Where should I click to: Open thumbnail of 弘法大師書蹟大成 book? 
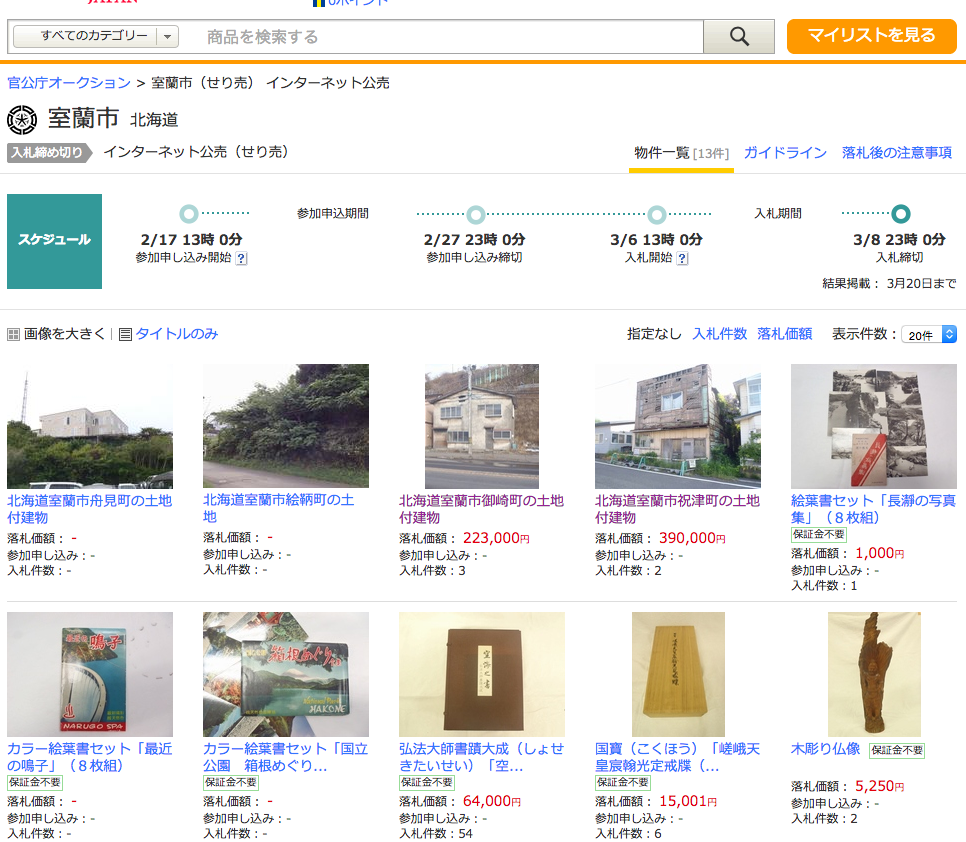tap(482, 674)
